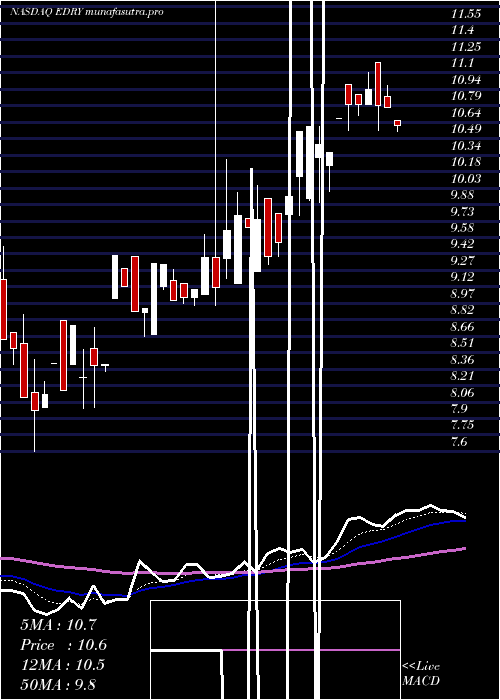Click the 7.9 price axis label
The width and height of the screenshot is (500, 700).
pyautogui.click(x=459, y=409)
